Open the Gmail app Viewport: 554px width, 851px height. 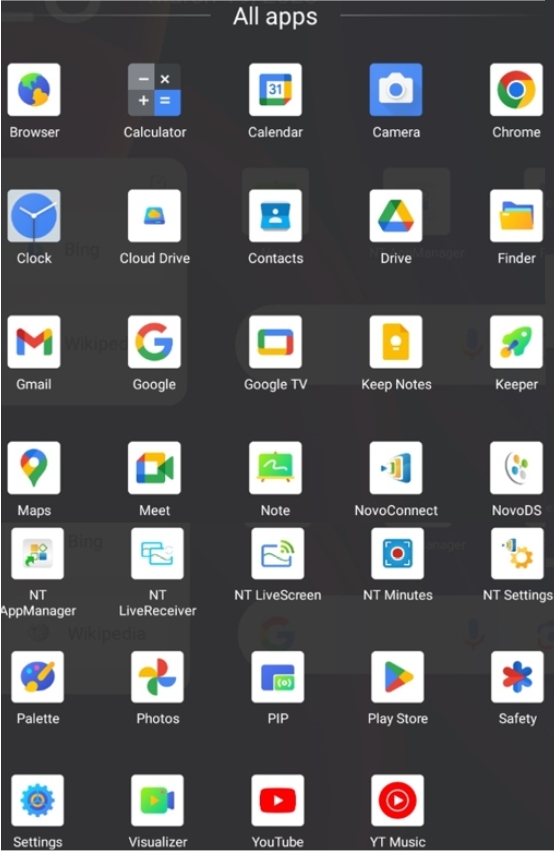(34, 342)
